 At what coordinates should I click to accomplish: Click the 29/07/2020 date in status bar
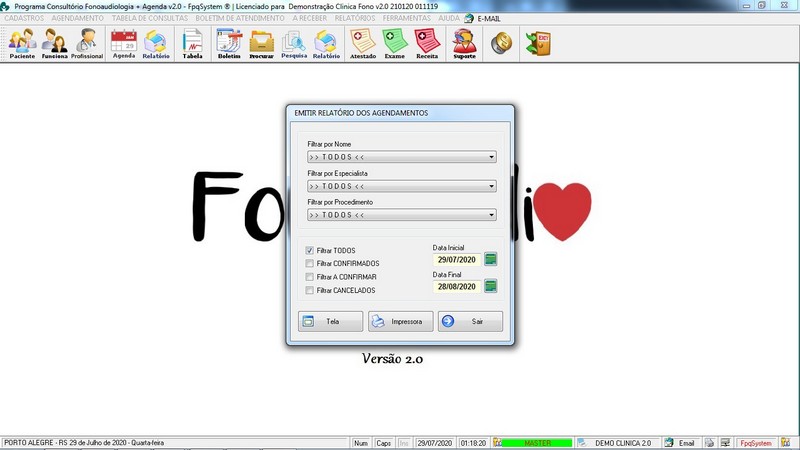[435, 443]
